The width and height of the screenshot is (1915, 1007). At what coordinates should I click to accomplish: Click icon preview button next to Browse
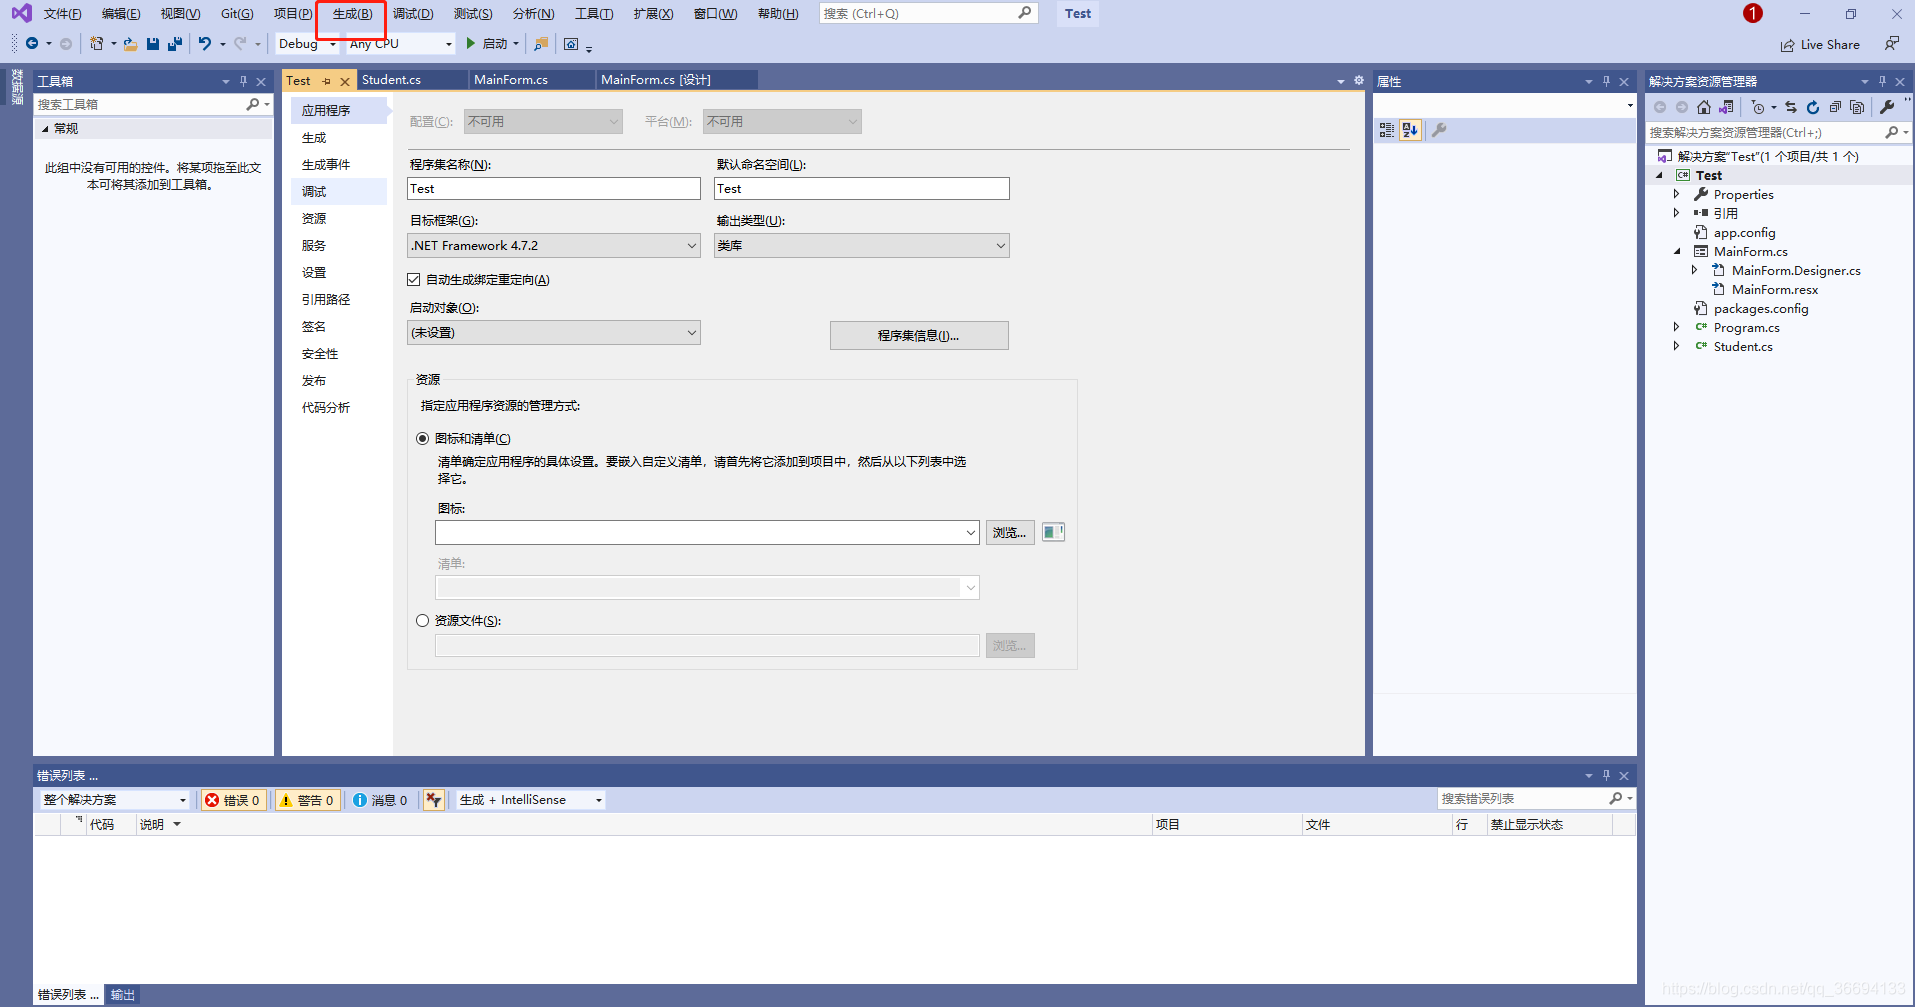coord(1053,532)
